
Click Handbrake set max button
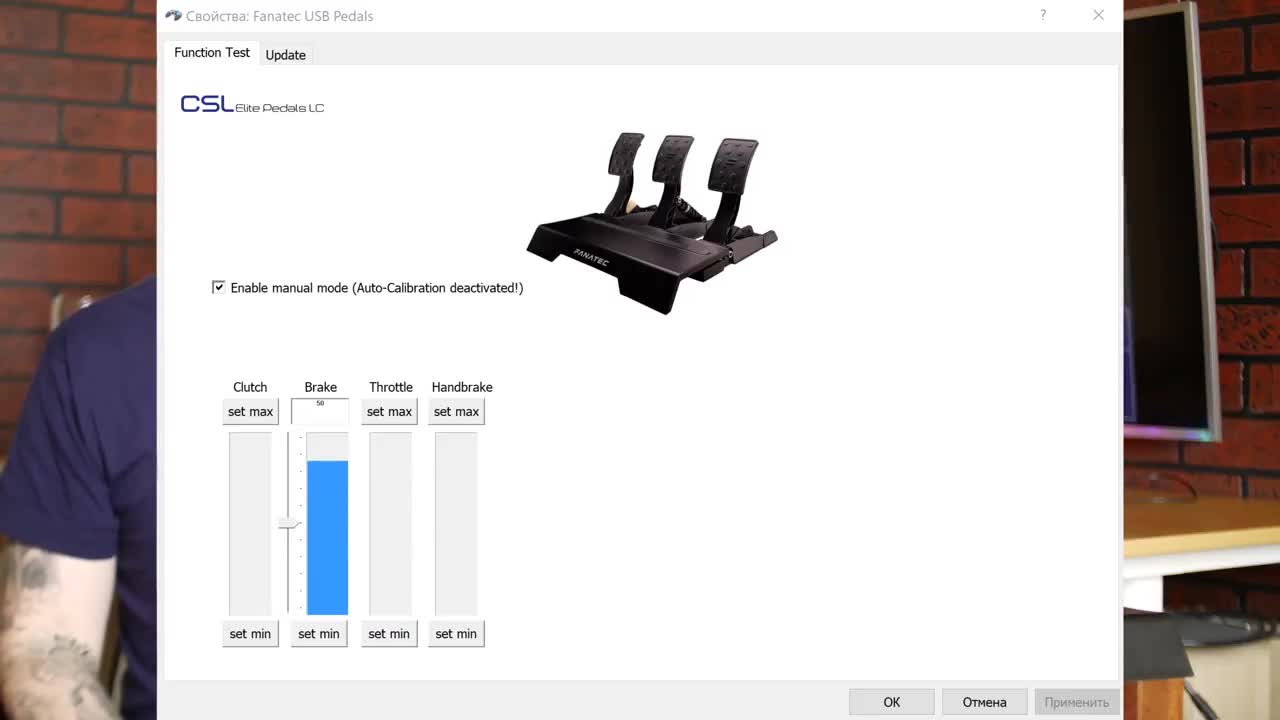coord(456,412)
